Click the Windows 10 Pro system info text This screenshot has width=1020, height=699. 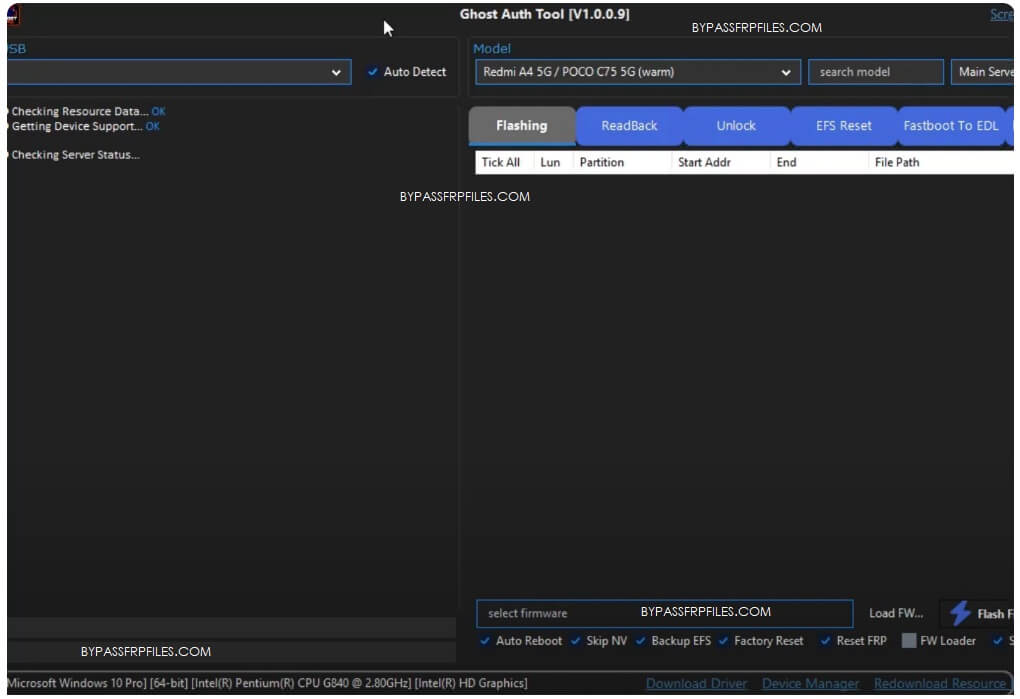point(267,683)
